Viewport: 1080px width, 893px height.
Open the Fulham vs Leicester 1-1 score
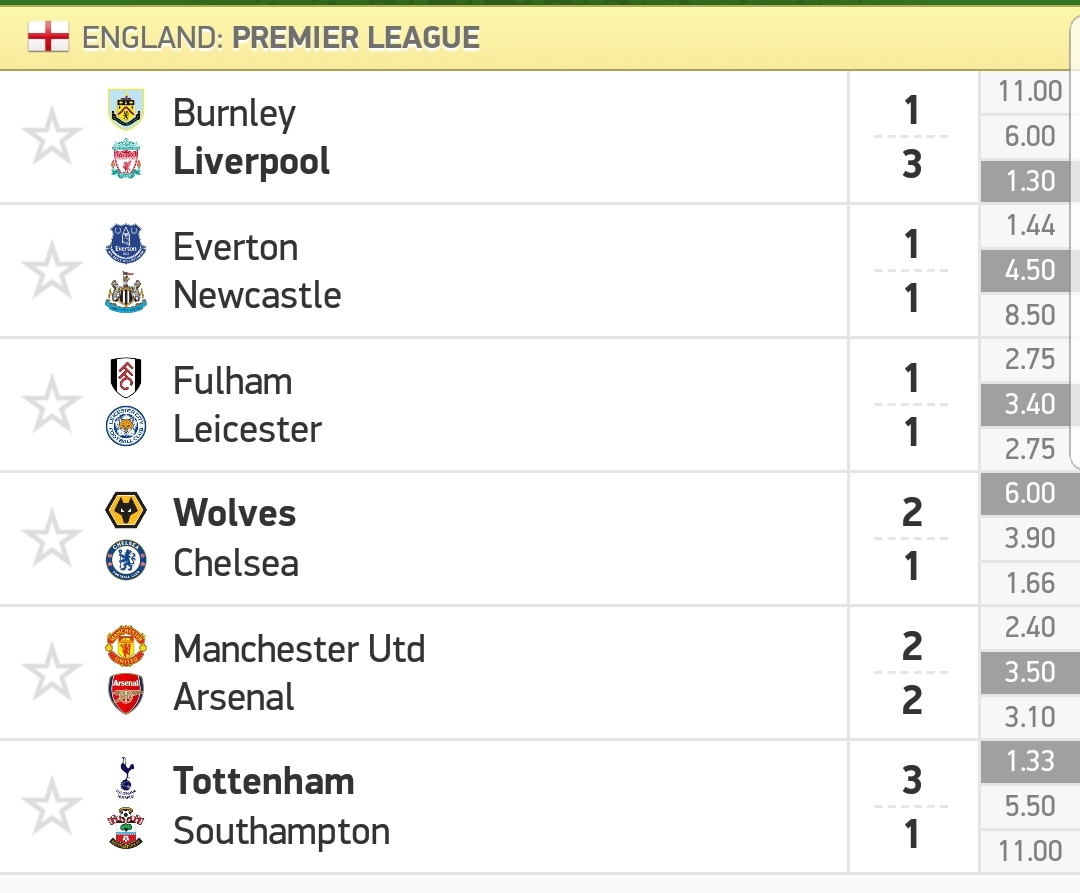912,405
